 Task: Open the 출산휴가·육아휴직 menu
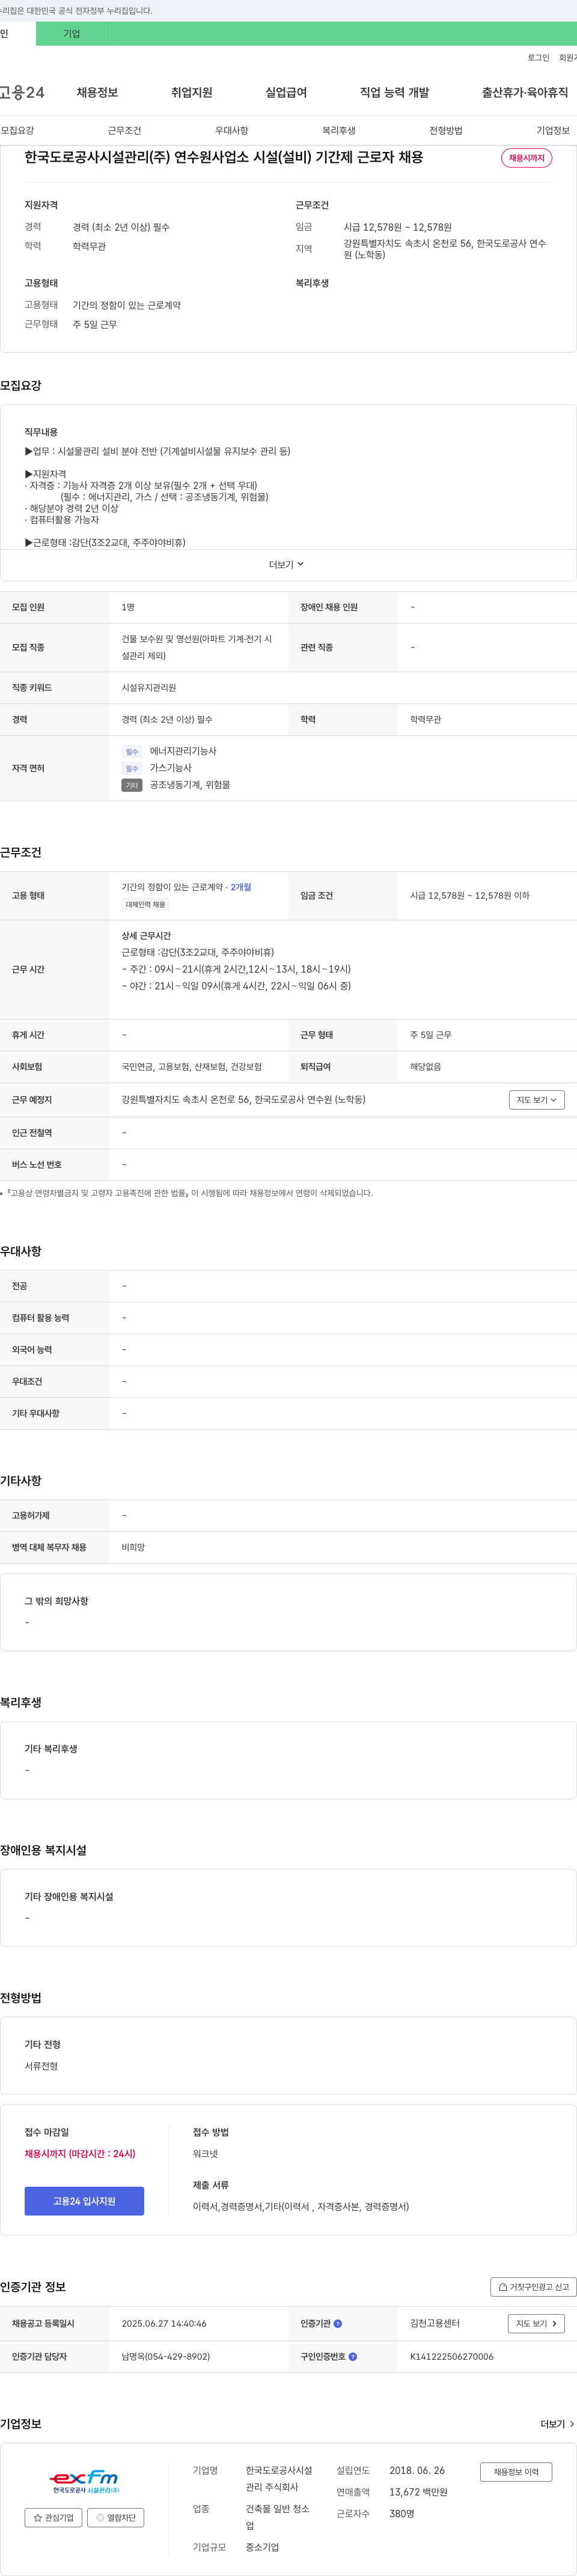point(525,92)
